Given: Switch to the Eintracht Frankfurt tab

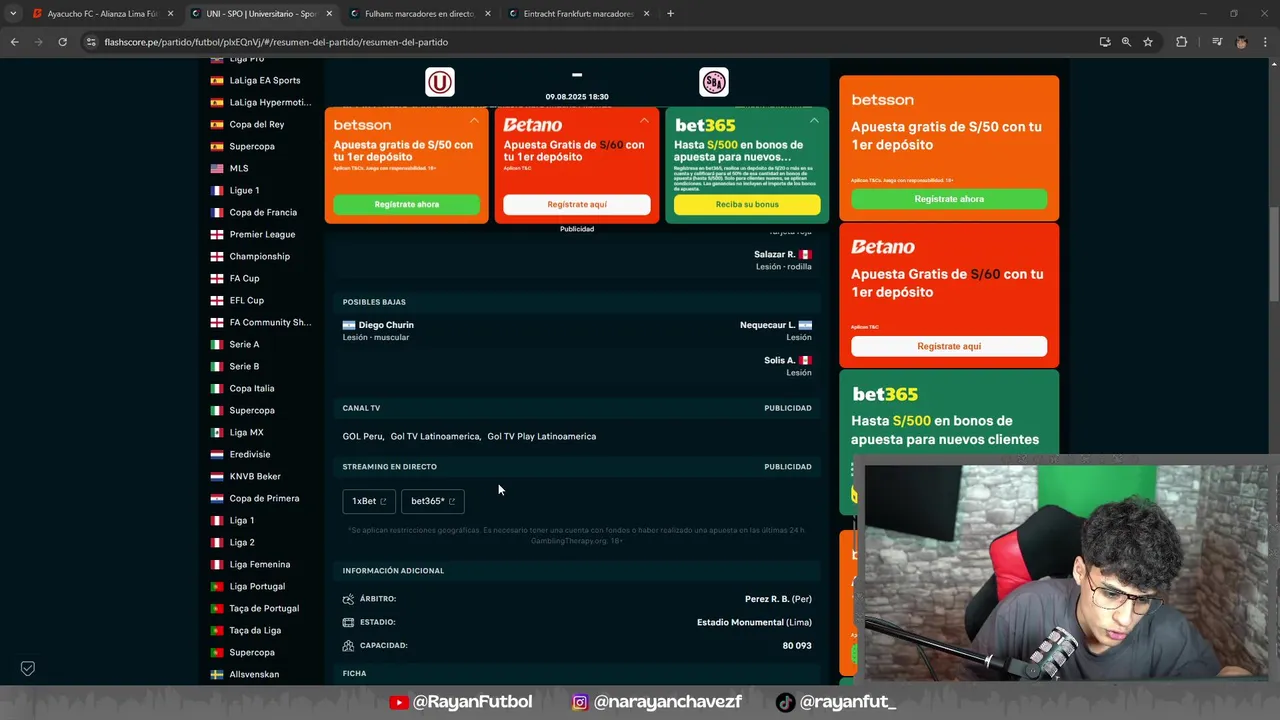Looking at the screenshot, I should pos(578,14).
